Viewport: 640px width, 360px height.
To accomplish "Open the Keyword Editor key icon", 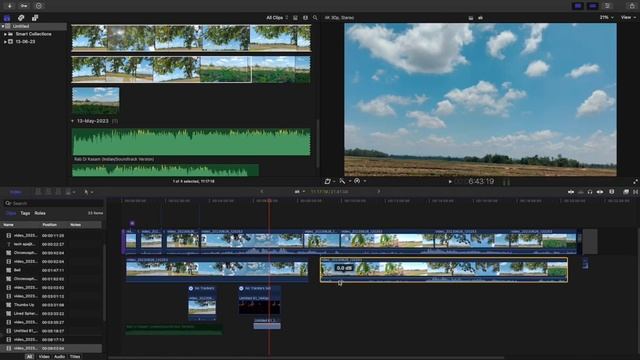I will point(24,6).
